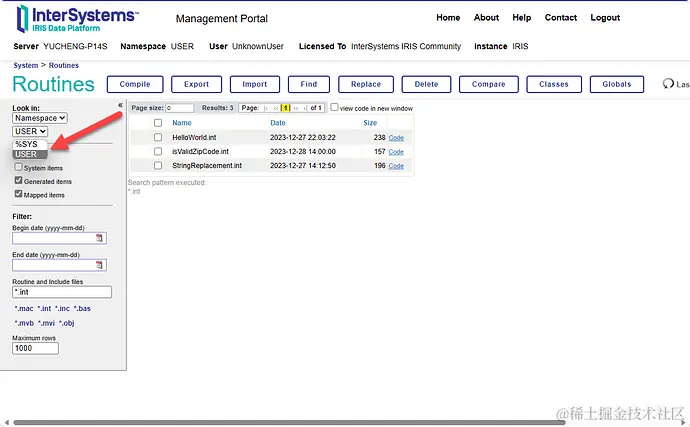Click the Compile button
This screenshot has width=690, height=427.
(x=135, y=84)
